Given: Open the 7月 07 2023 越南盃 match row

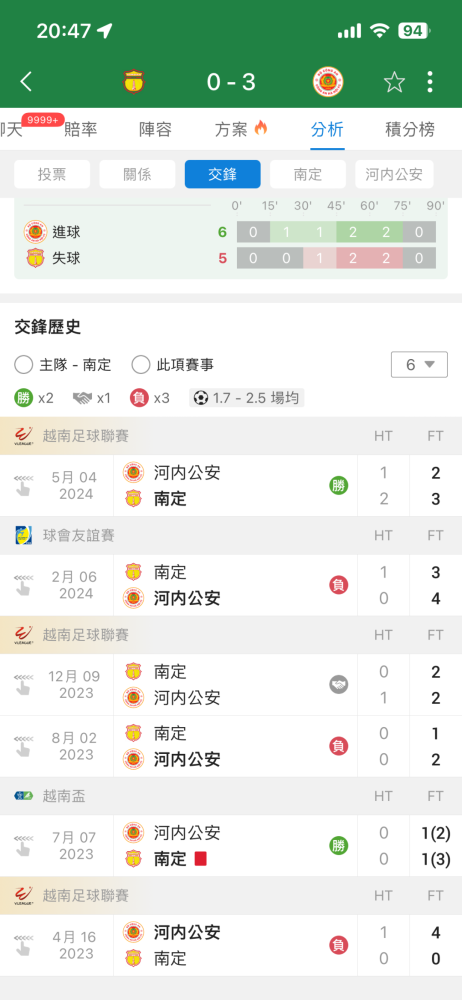Looking at the screenshot, I should [231, 846].
